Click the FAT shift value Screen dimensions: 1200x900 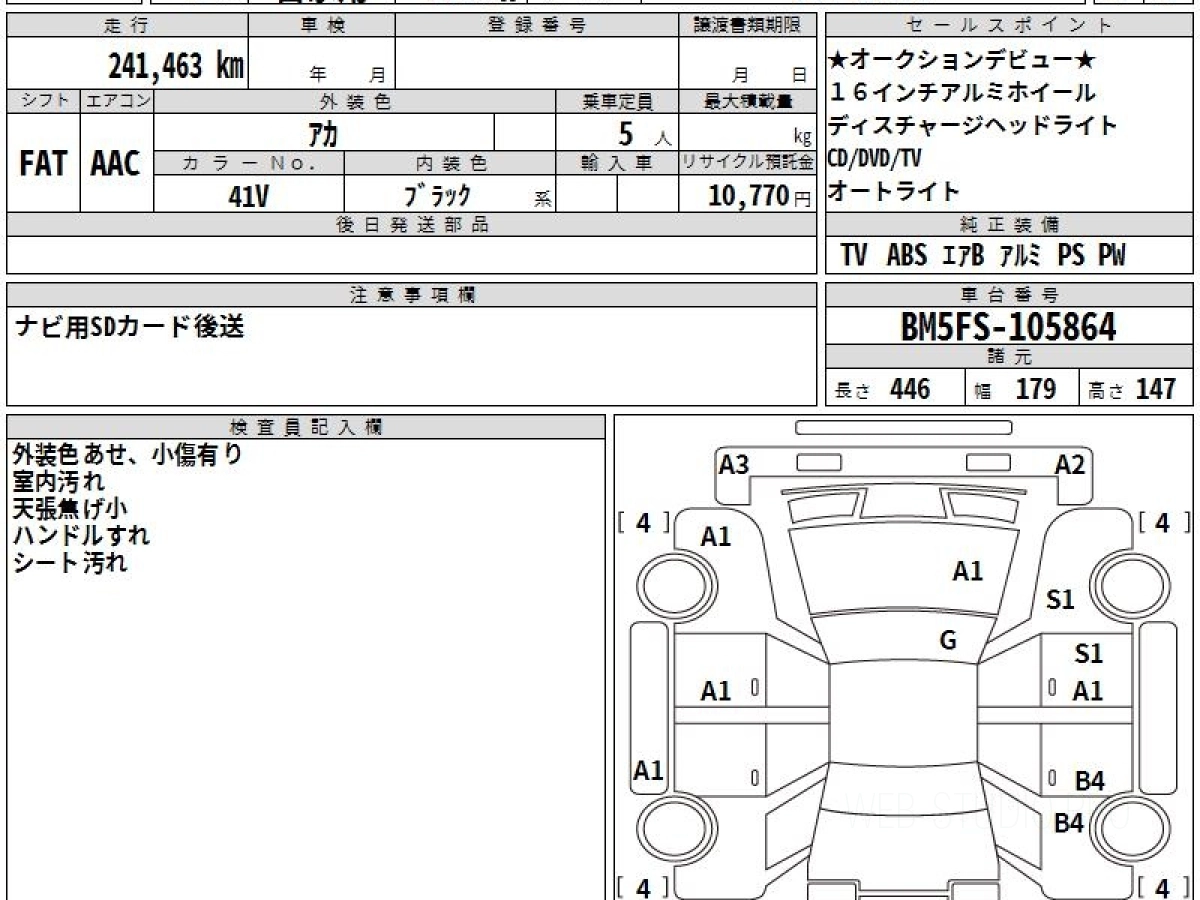43,163
